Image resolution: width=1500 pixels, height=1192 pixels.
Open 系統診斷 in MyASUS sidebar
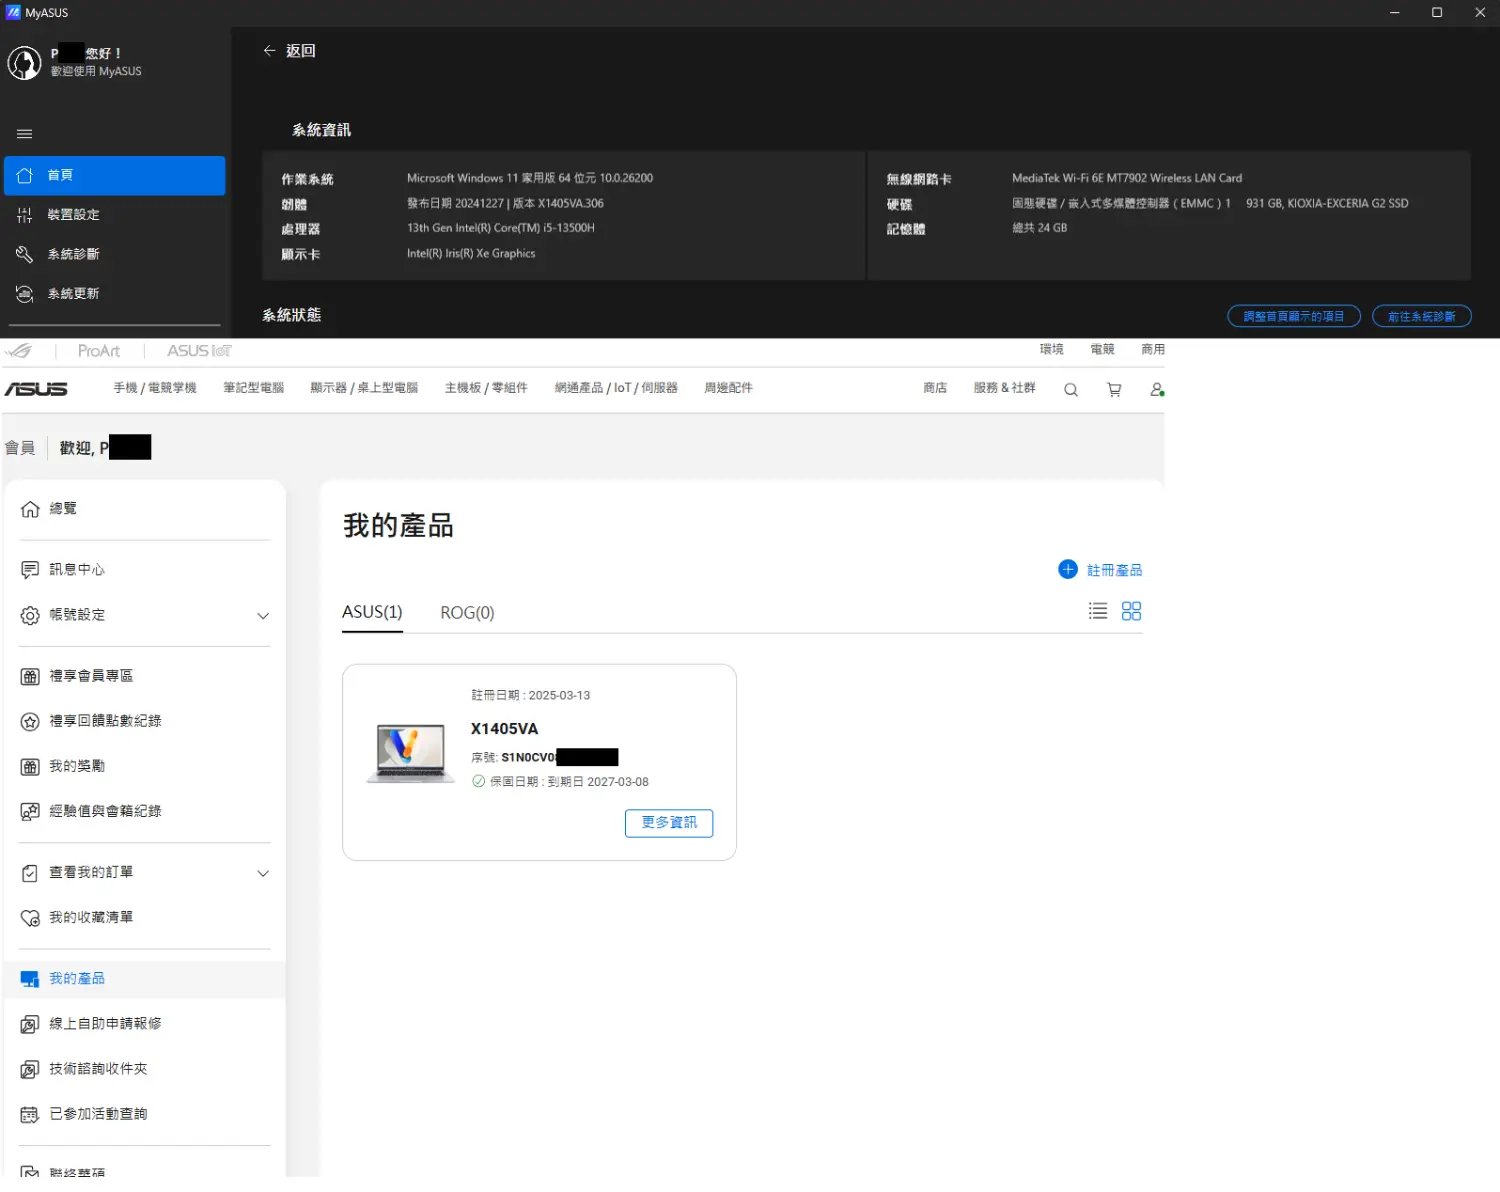coord(73,254)
